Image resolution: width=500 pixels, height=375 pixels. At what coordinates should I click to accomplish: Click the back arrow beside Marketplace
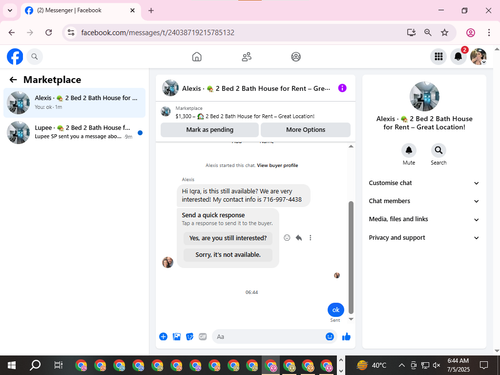13,80
